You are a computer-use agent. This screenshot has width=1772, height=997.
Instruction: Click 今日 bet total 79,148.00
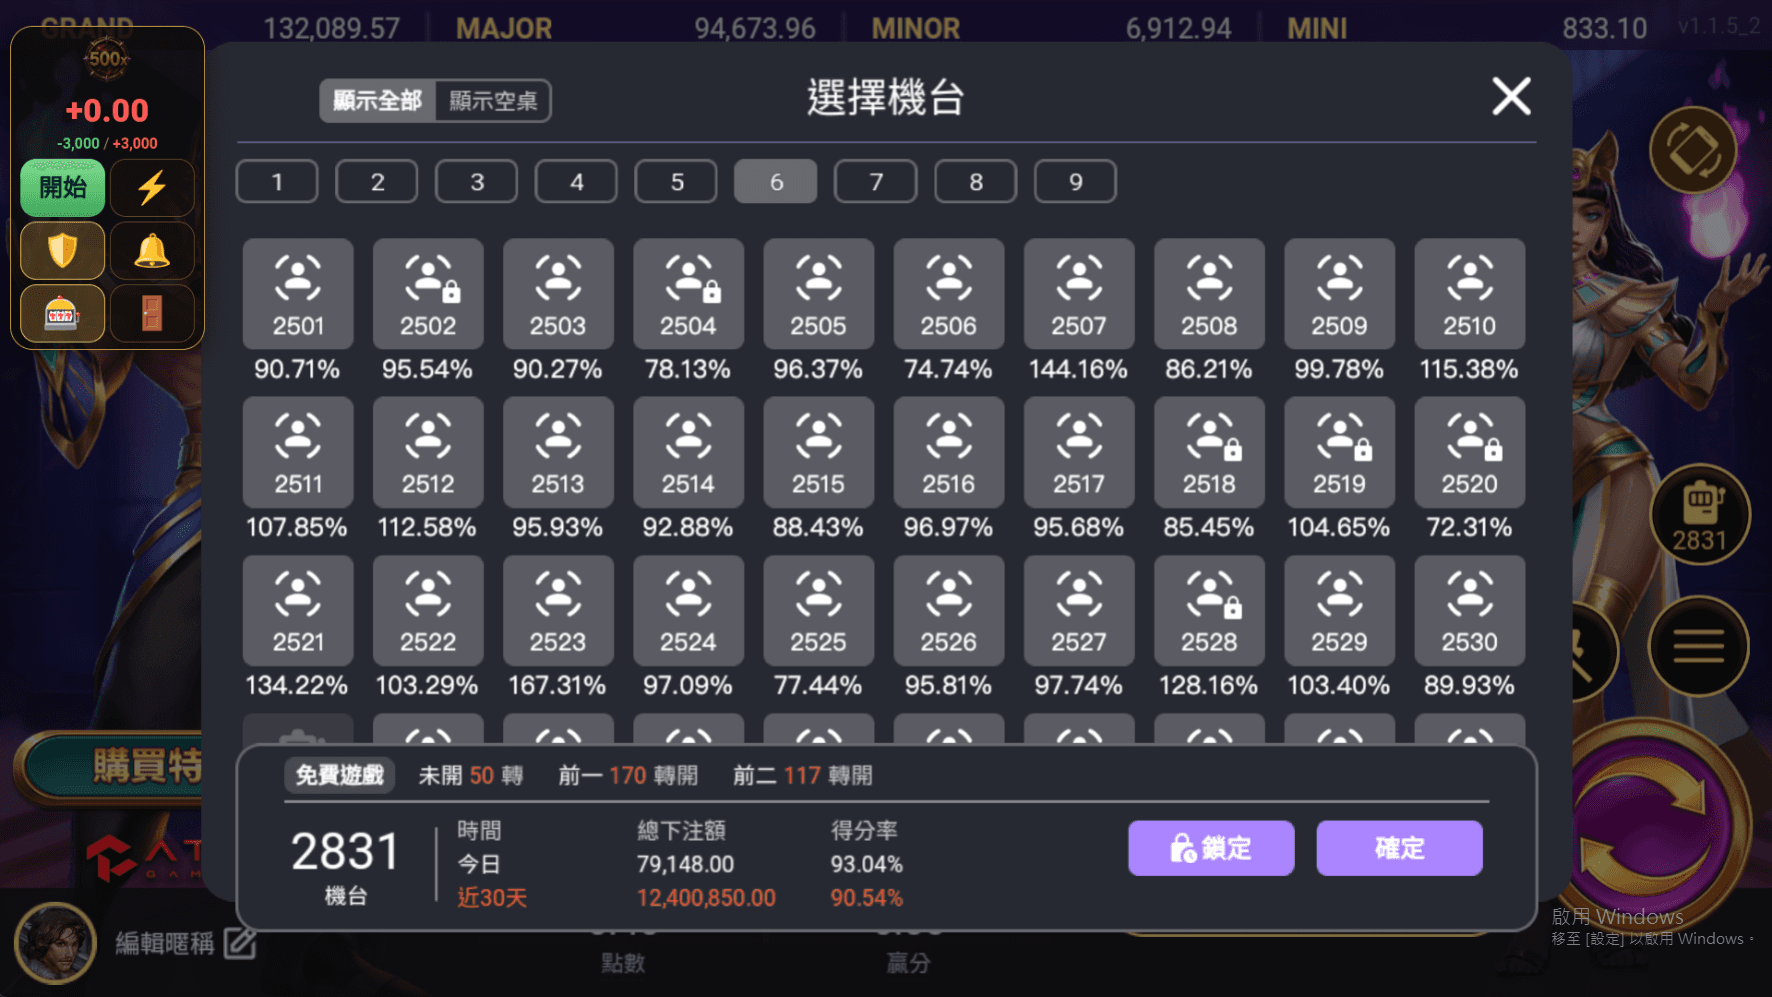tap(686, 864)
